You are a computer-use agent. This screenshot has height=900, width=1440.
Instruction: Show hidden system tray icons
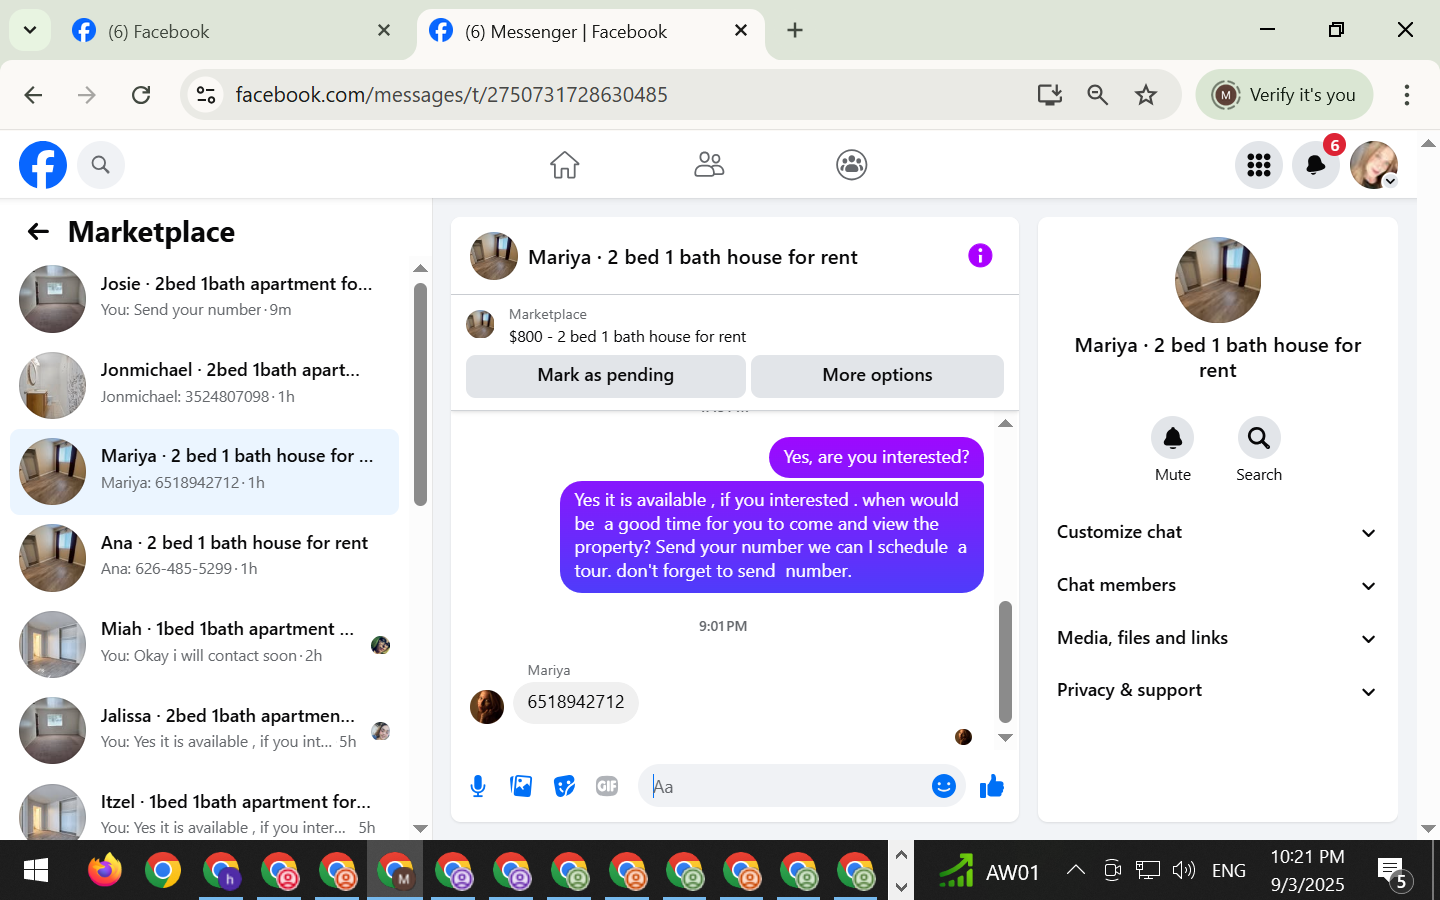tap(1076, 870)
